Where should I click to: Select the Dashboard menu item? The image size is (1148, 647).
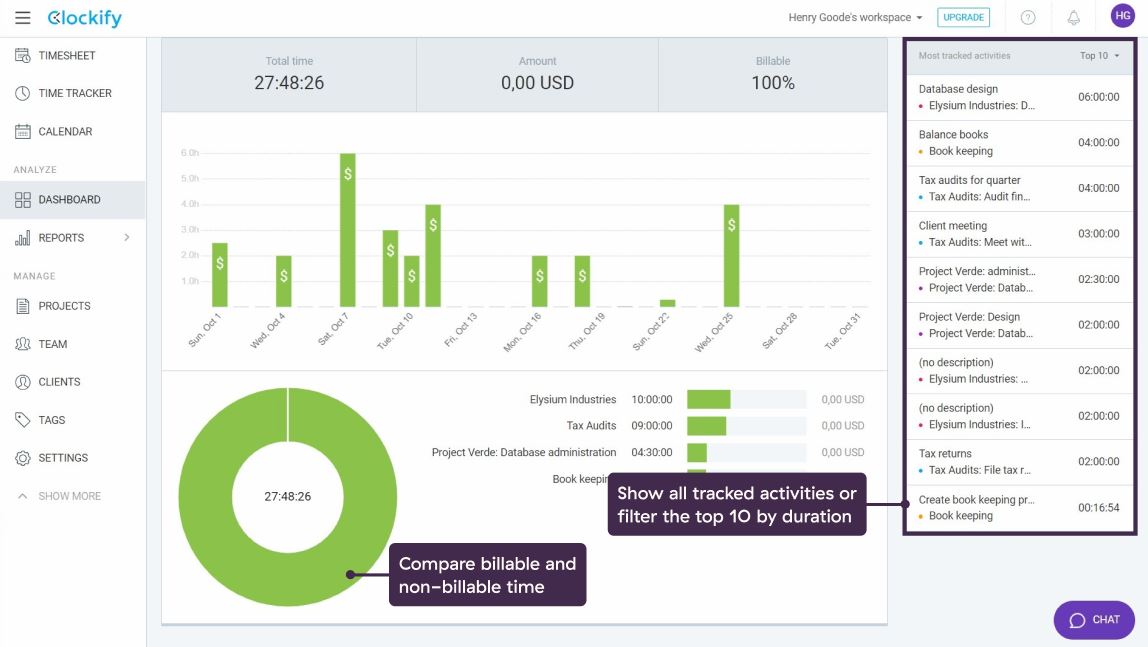click(69, 200)
